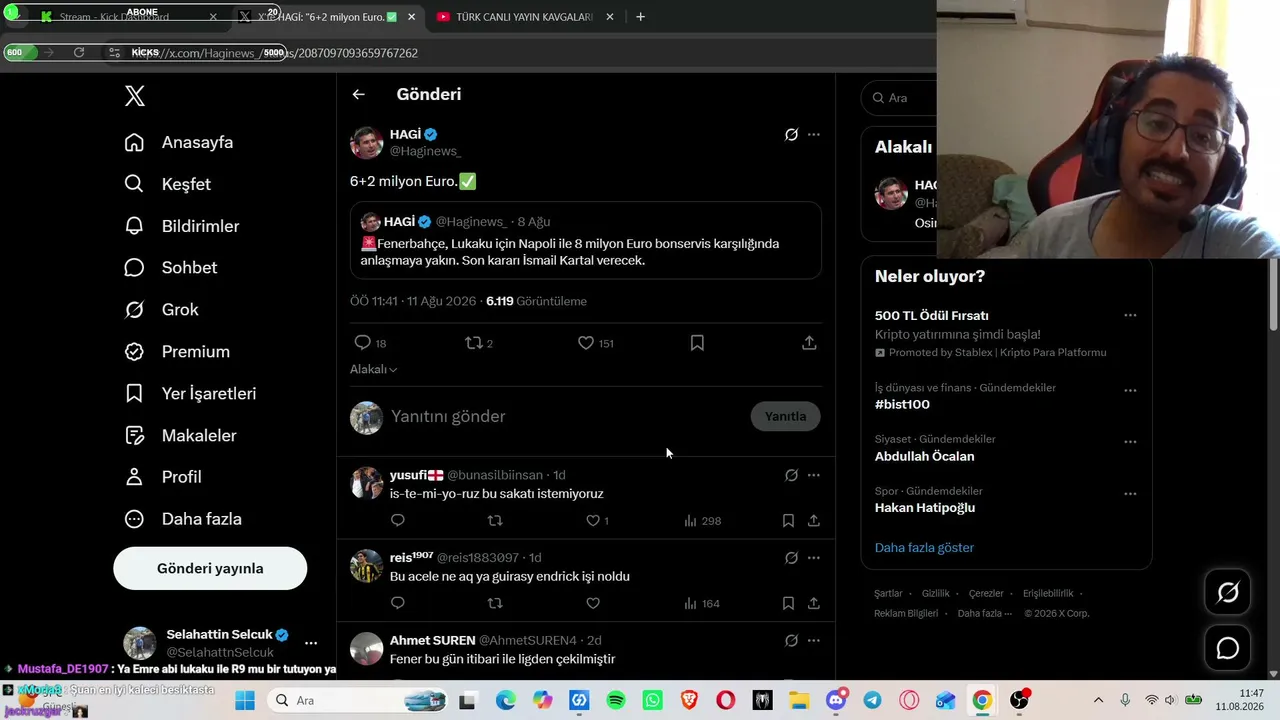Open more options for #bist100 trend
This screenshot has height=720, width=1280.
click(x=1130, y=390)
